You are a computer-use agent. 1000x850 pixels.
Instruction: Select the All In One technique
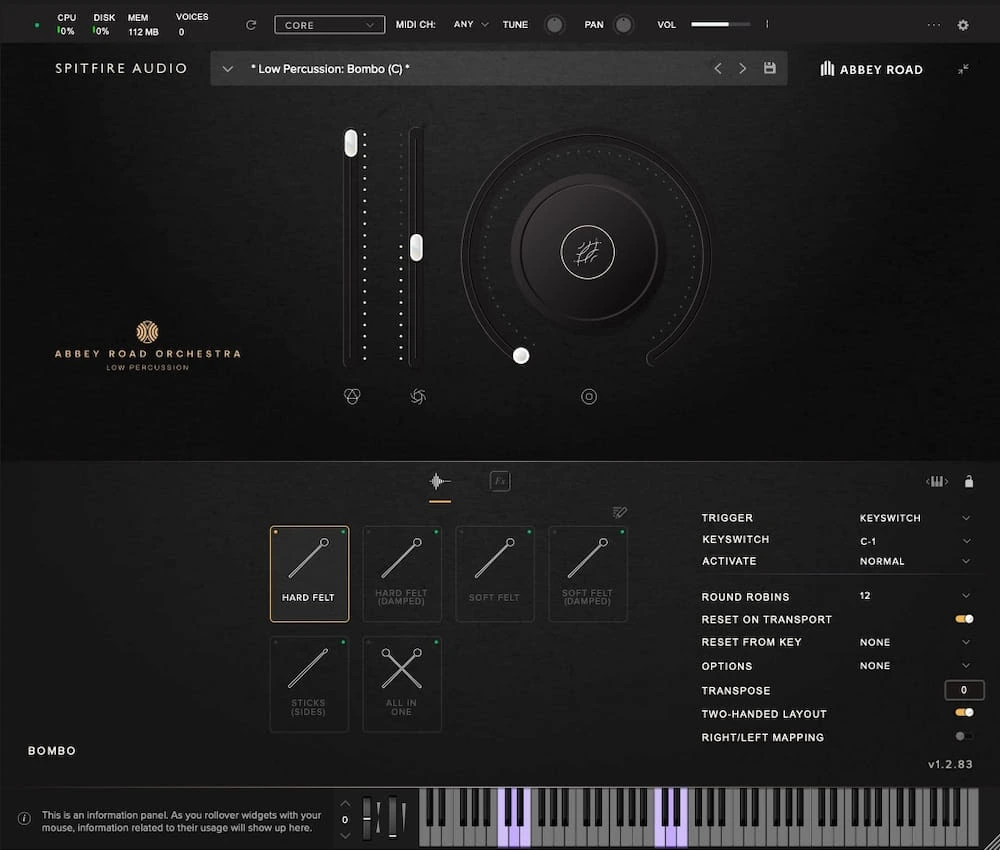click(x=401, y=683)
